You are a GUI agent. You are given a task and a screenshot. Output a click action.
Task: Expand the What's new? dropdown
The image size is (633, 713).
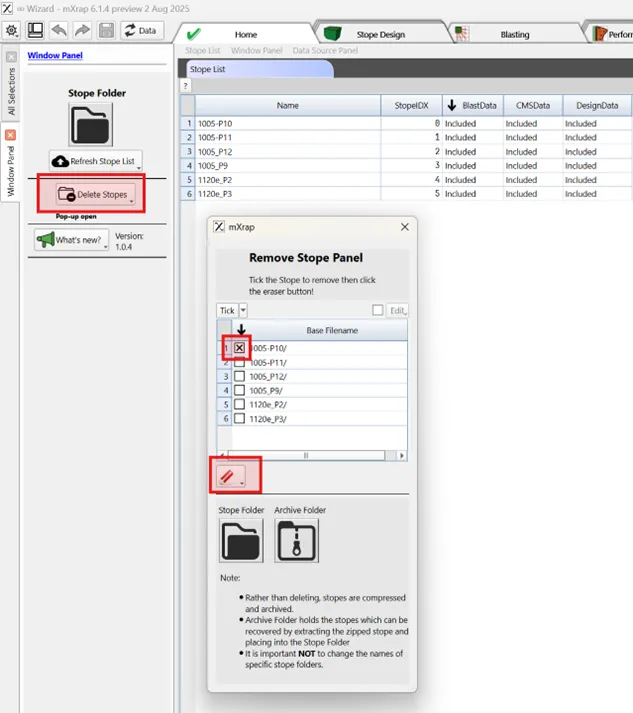pos(105,246)
